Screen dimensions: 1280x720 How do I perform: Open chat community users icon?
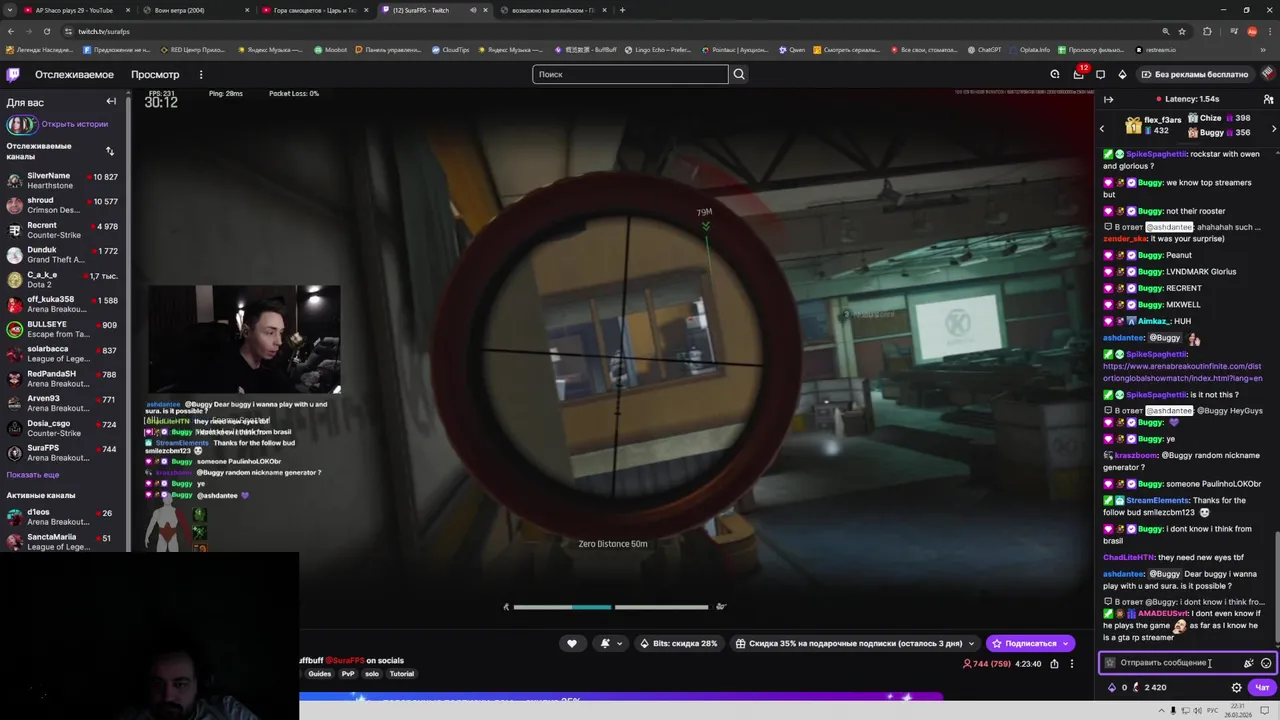[x=1268, y=99]
